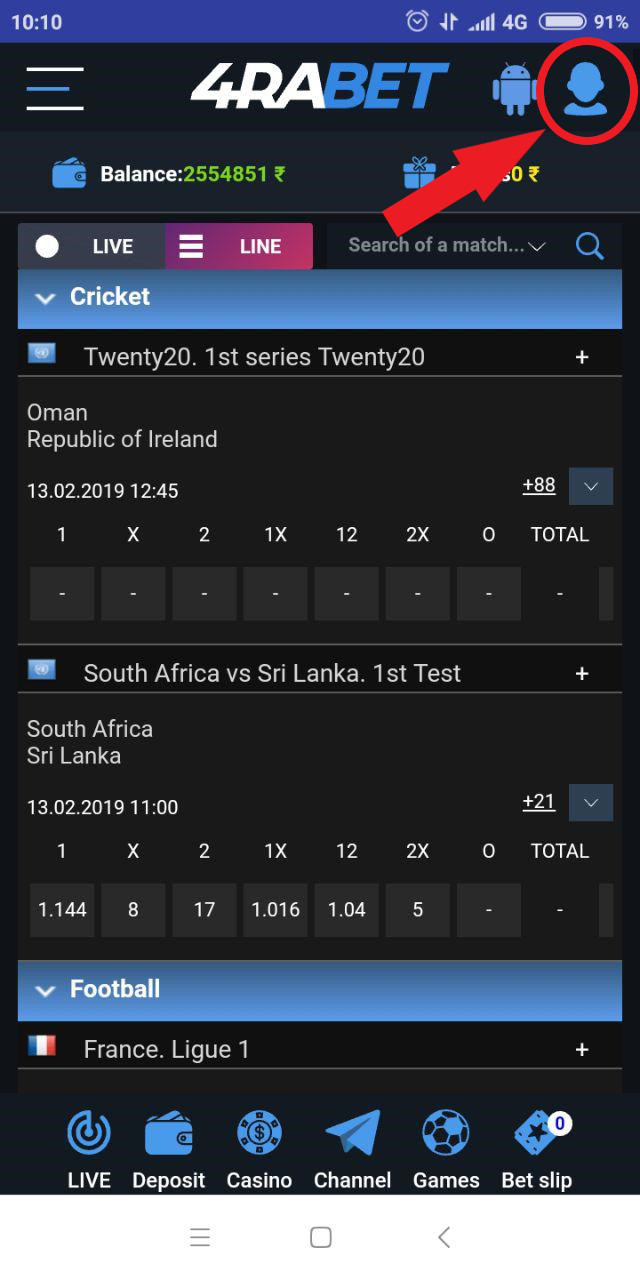Open the user profile icon
The height and width of the screenshot is (1280, 640).
coord(585,88)
